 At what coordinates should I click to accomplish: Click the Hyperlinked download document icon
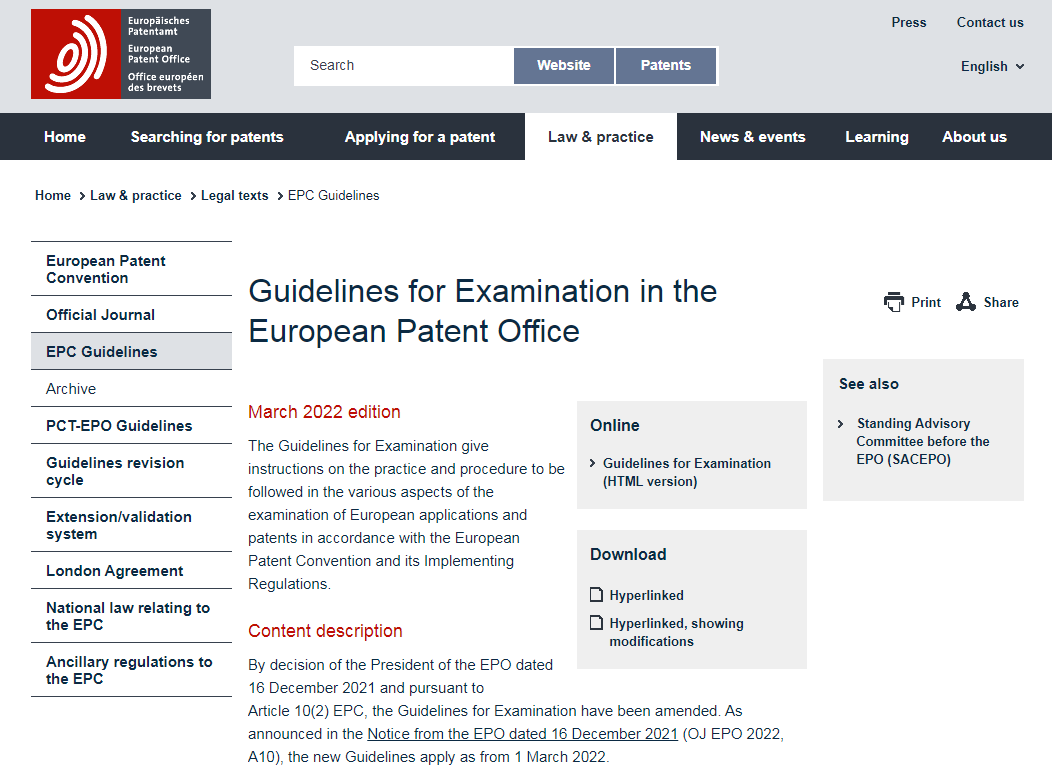point(597,595)
